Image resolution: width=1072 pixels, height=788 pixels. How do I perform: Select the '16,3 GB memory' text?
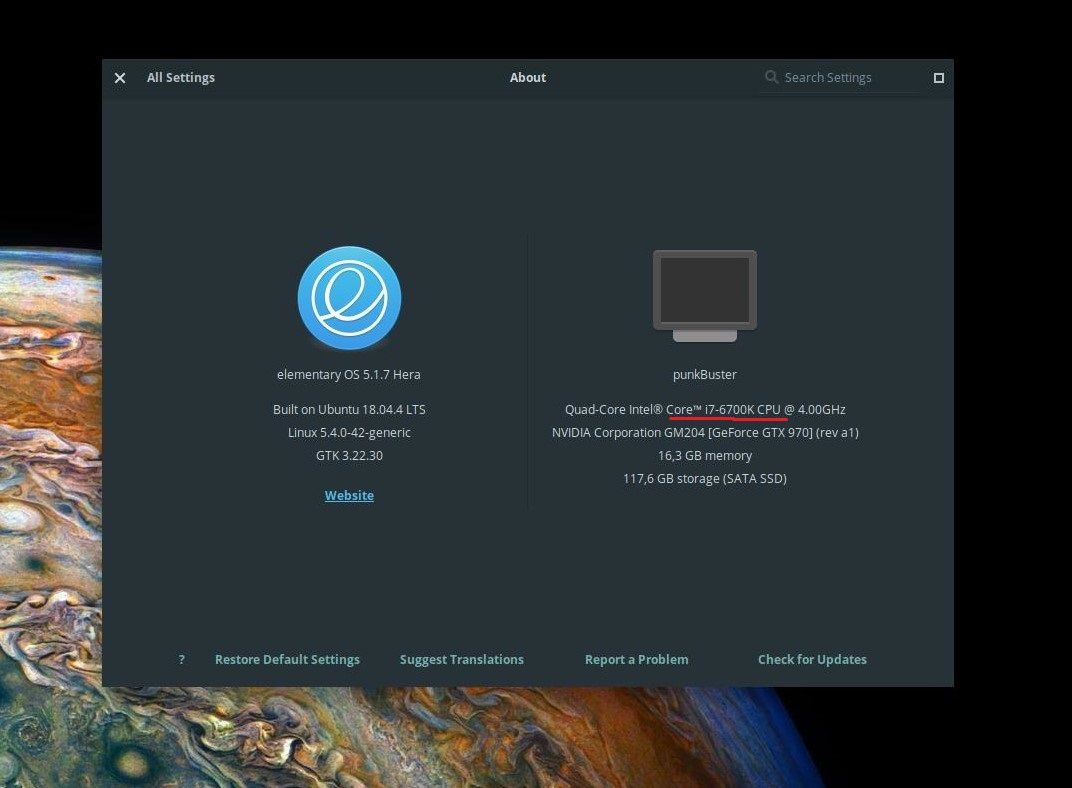pyautogui.click(x=705, y=456)
